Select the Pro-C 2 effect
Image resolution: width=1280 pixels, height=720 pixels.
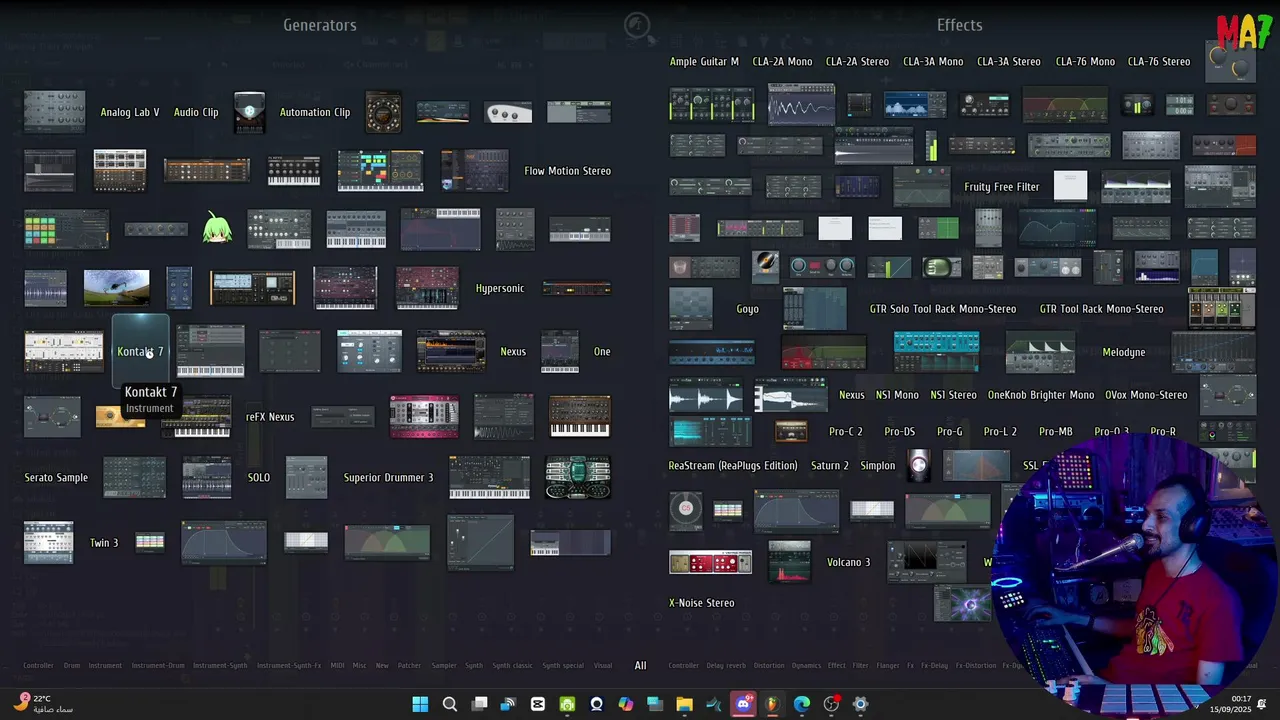(846, 432)
